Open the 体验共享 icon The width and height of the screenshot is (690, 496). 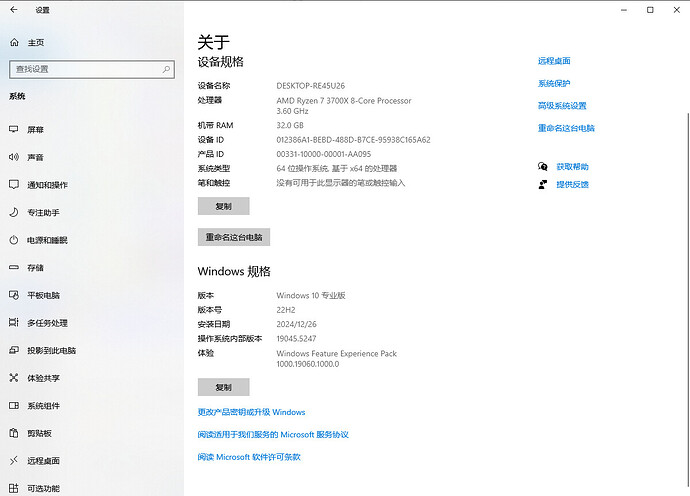click(x=14, y=378)
